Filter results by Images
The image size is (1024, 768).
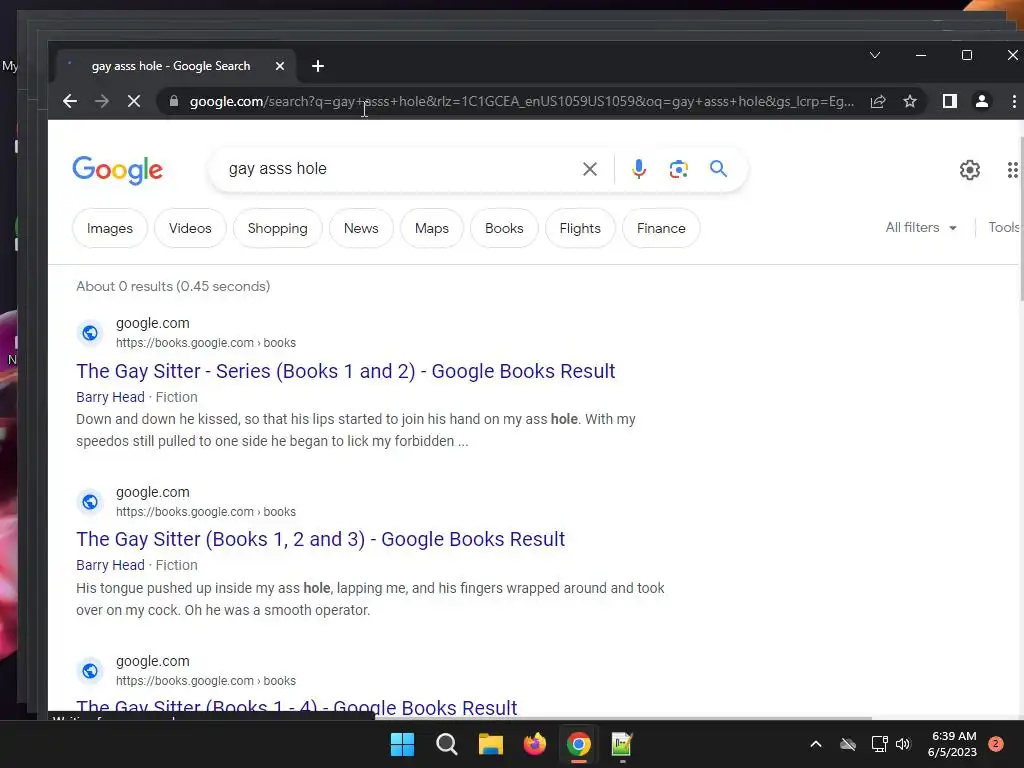click(x=110, y=228)
